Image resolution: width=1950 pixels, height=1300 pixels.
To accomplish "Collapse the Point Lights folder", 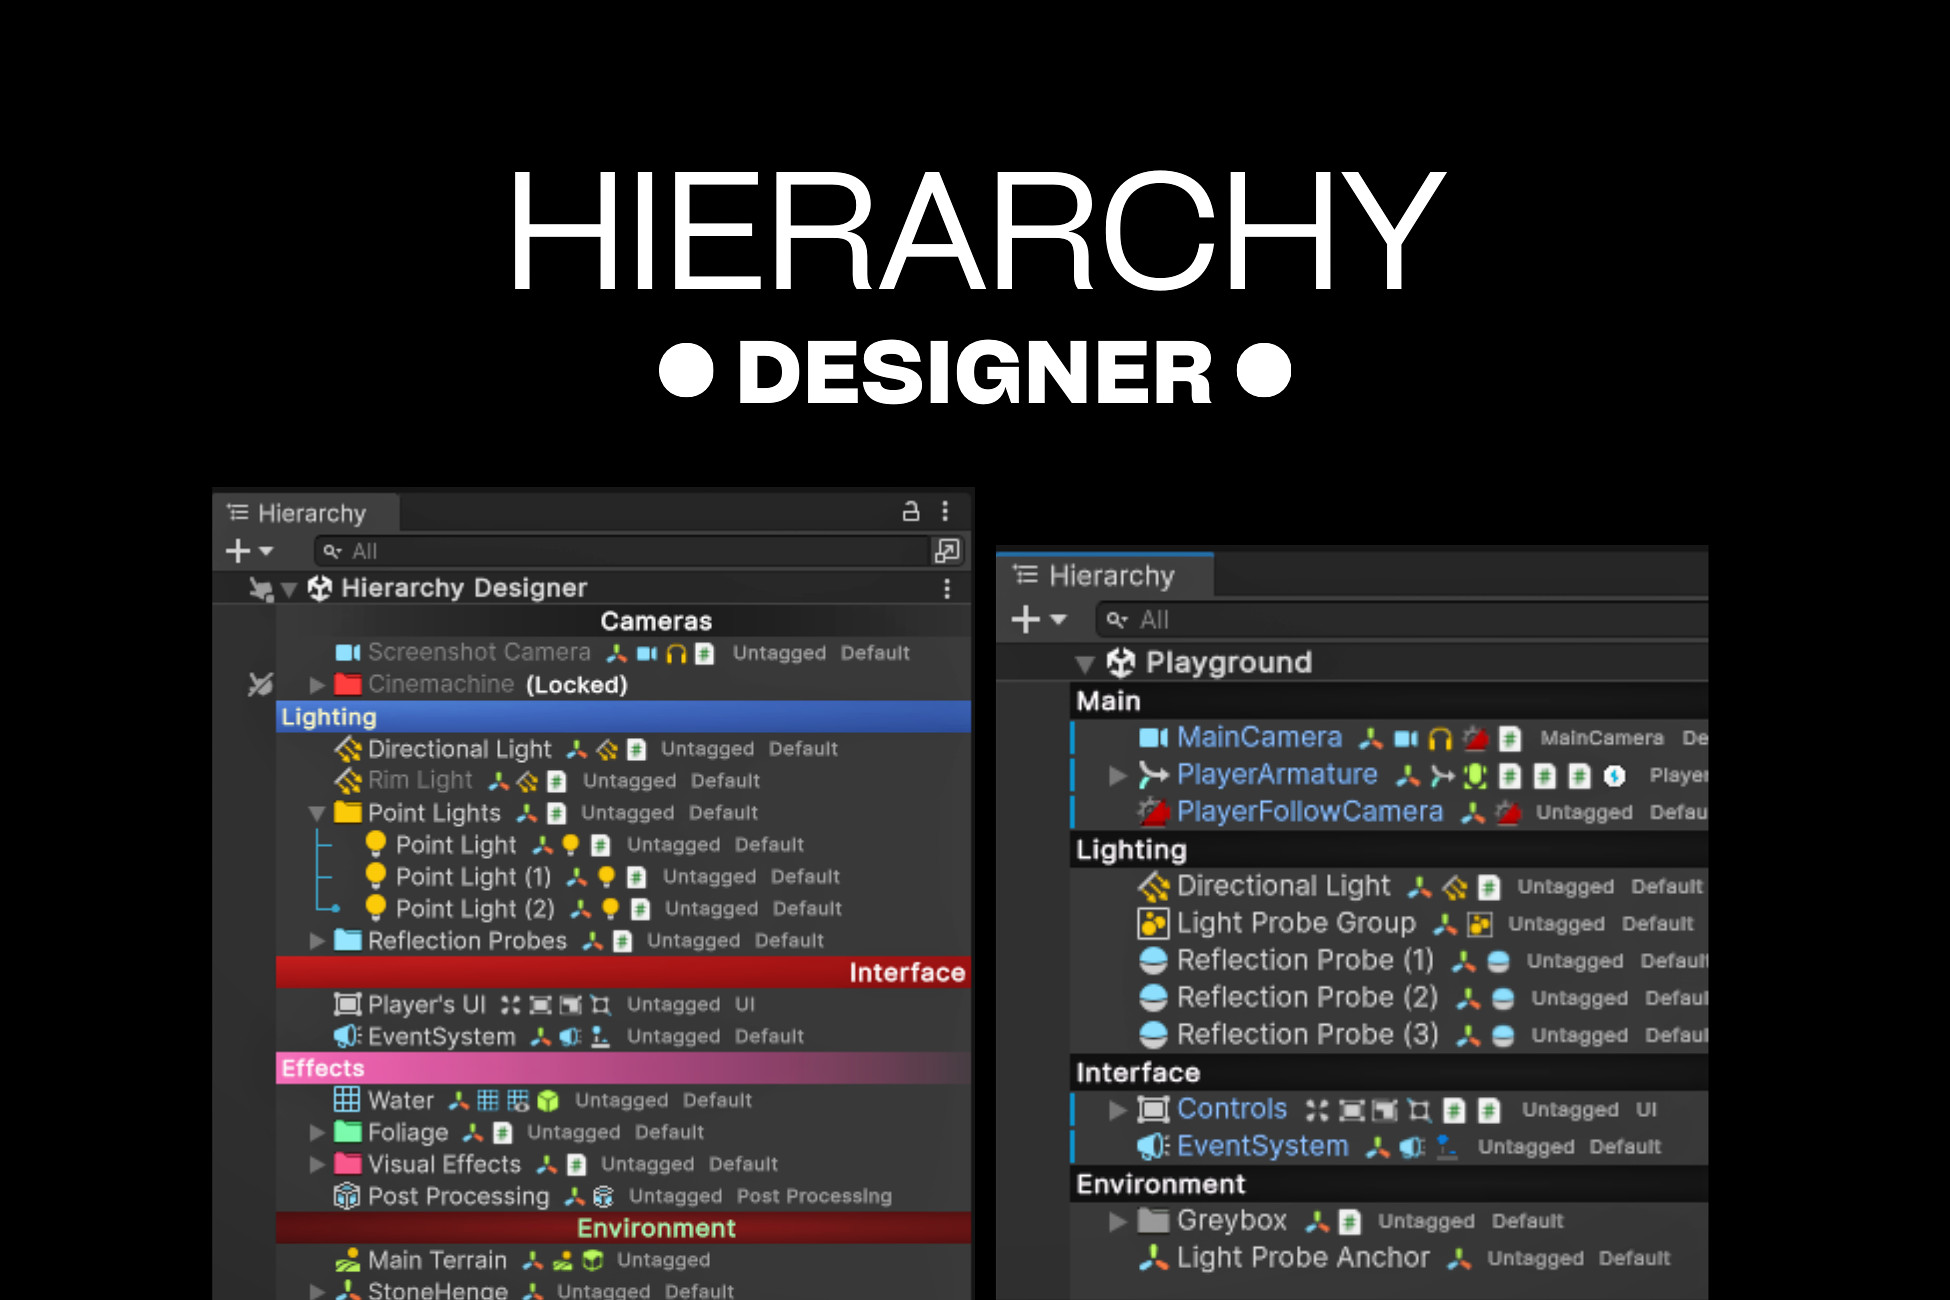I will point(317,813).
